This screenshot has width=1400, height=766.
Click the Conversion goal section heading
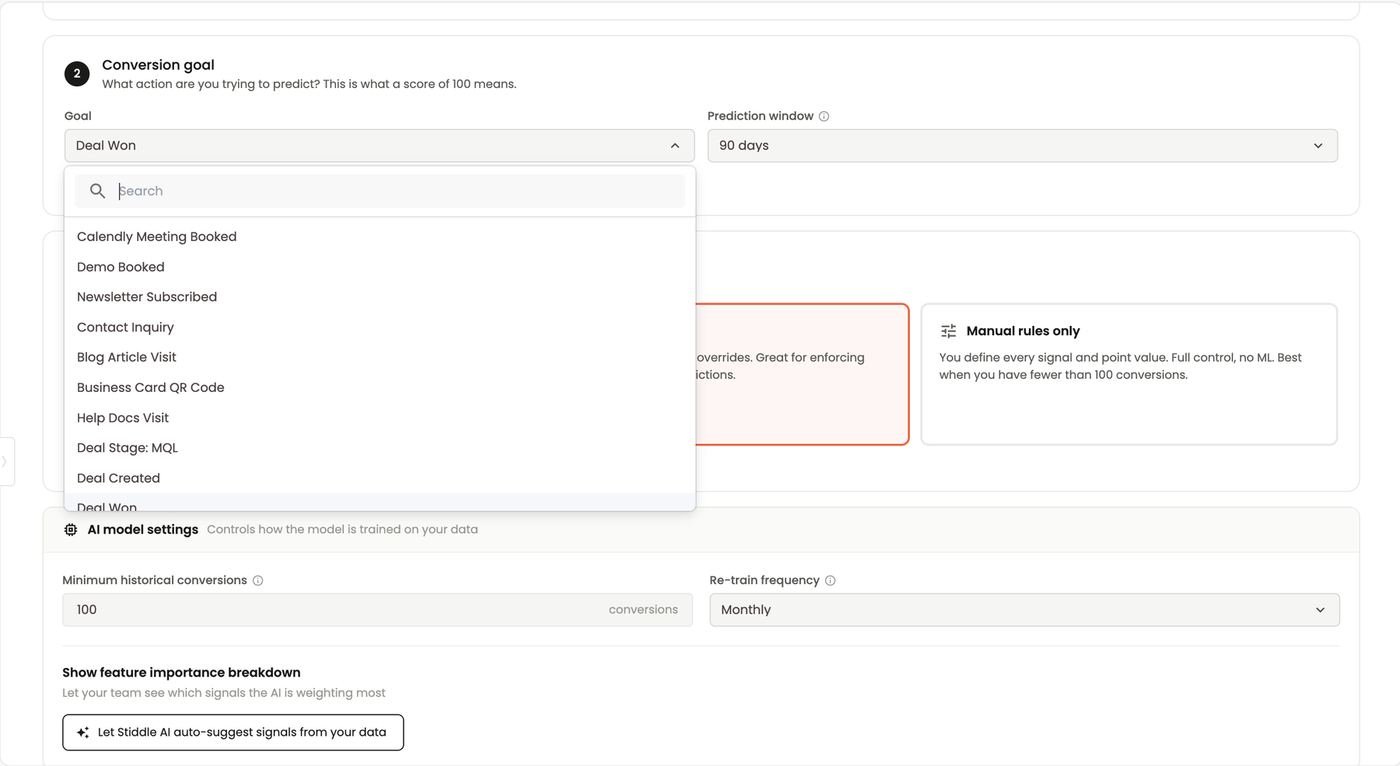(158, 65)
